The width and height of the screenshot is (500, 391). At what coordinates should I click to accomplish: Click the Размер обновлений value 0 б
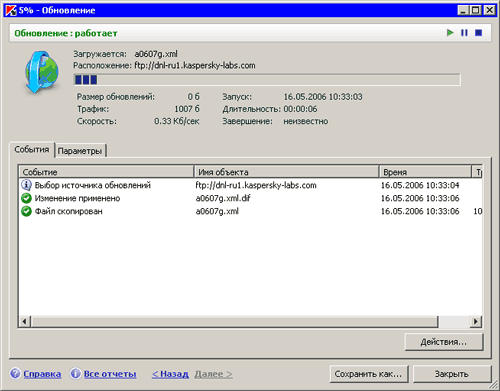click(193, 97)
